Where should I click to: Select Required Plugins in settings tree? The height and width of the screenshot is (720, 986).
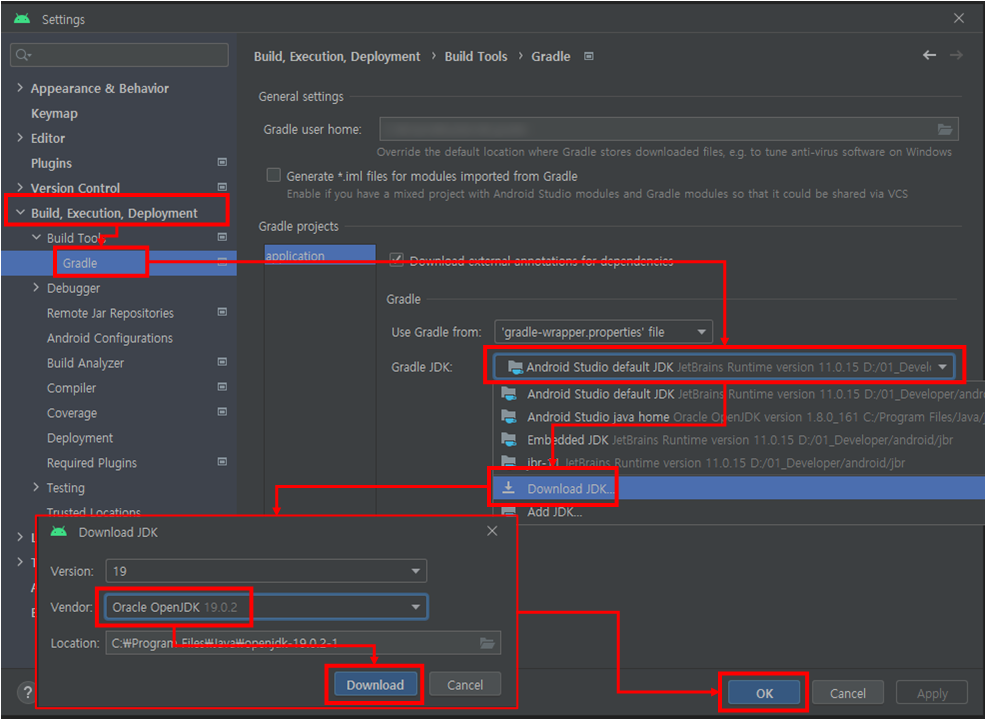[x=92, y=463]
